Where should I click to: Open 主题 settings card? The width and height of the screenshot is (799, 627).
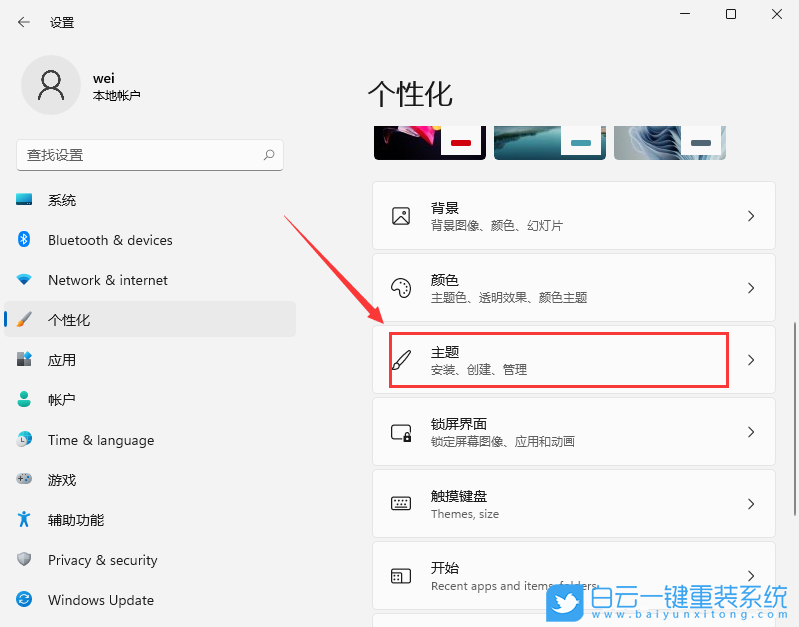[574, 359]
